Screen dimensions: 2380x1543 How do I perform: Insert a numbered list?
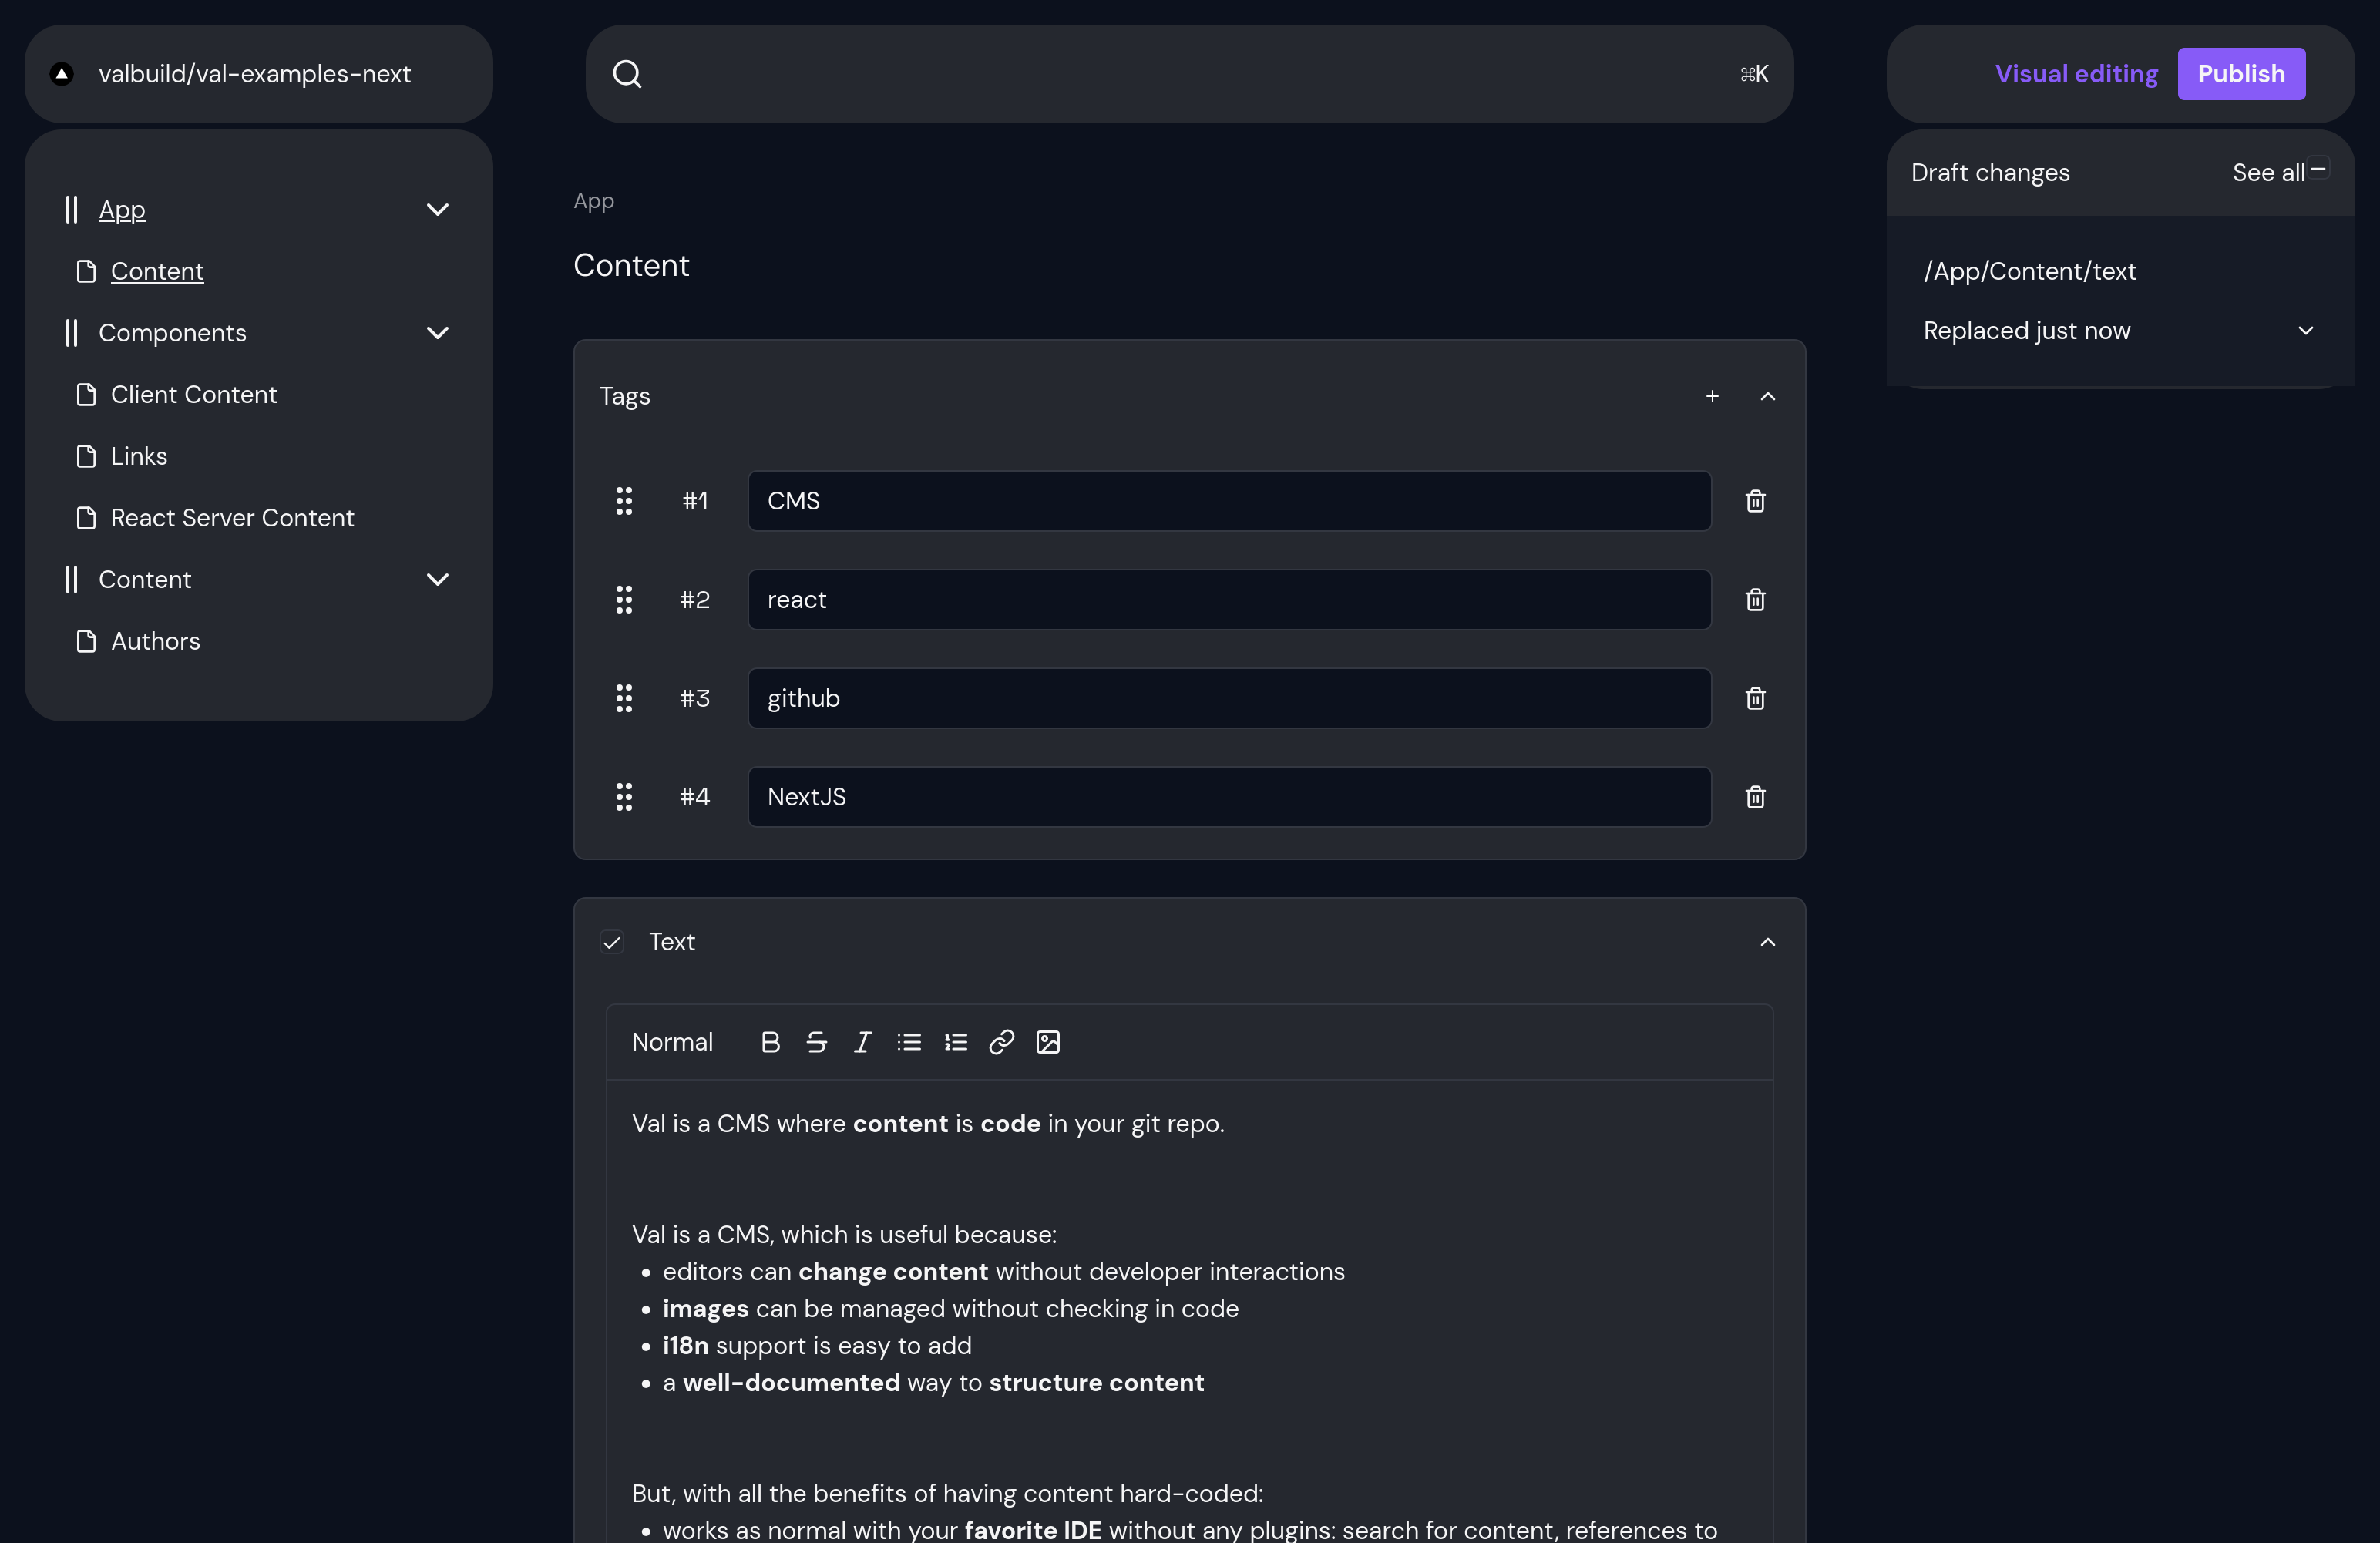(955, 1042)
